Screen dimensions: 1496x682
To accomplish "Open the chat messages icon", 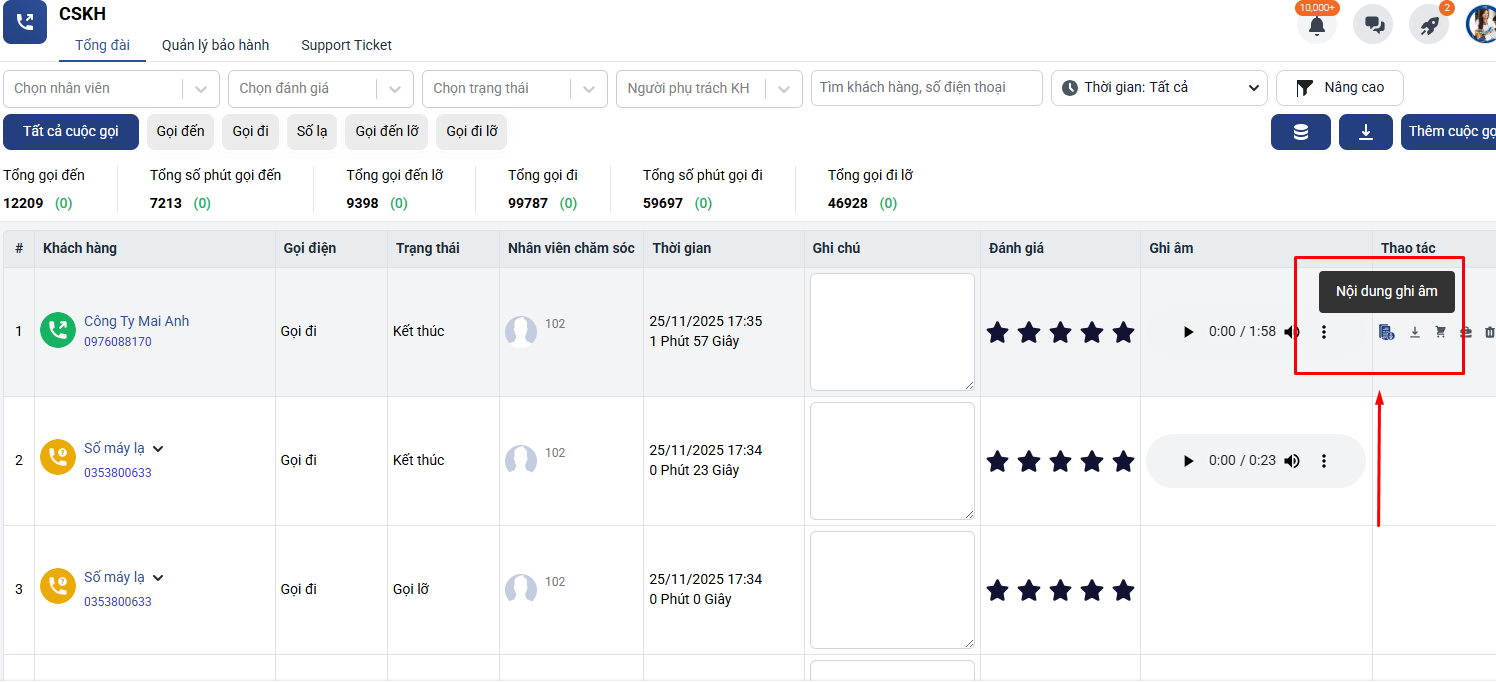I will (x=1373, y=26).
